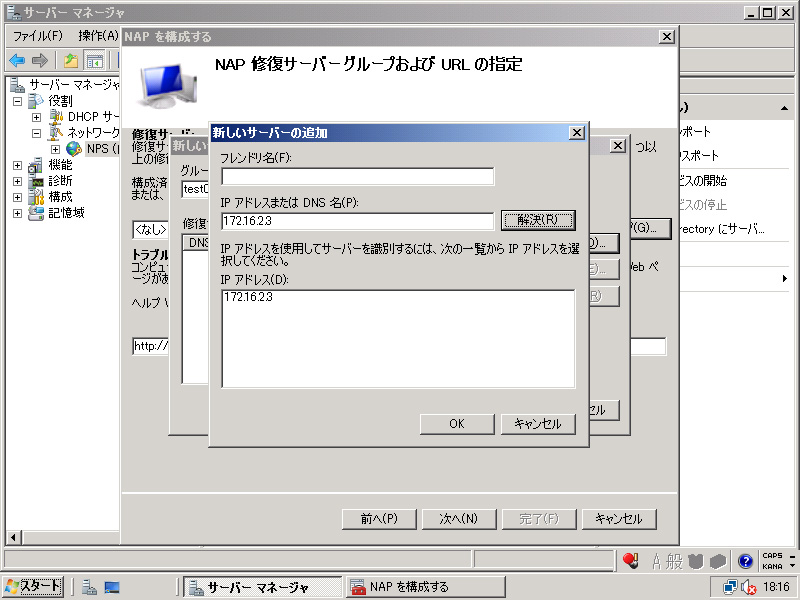Image resolution: width=800 pixels, height=600 pixels.
Task: Collapse the 役割 tree node
Action: [x=18, y=102]
